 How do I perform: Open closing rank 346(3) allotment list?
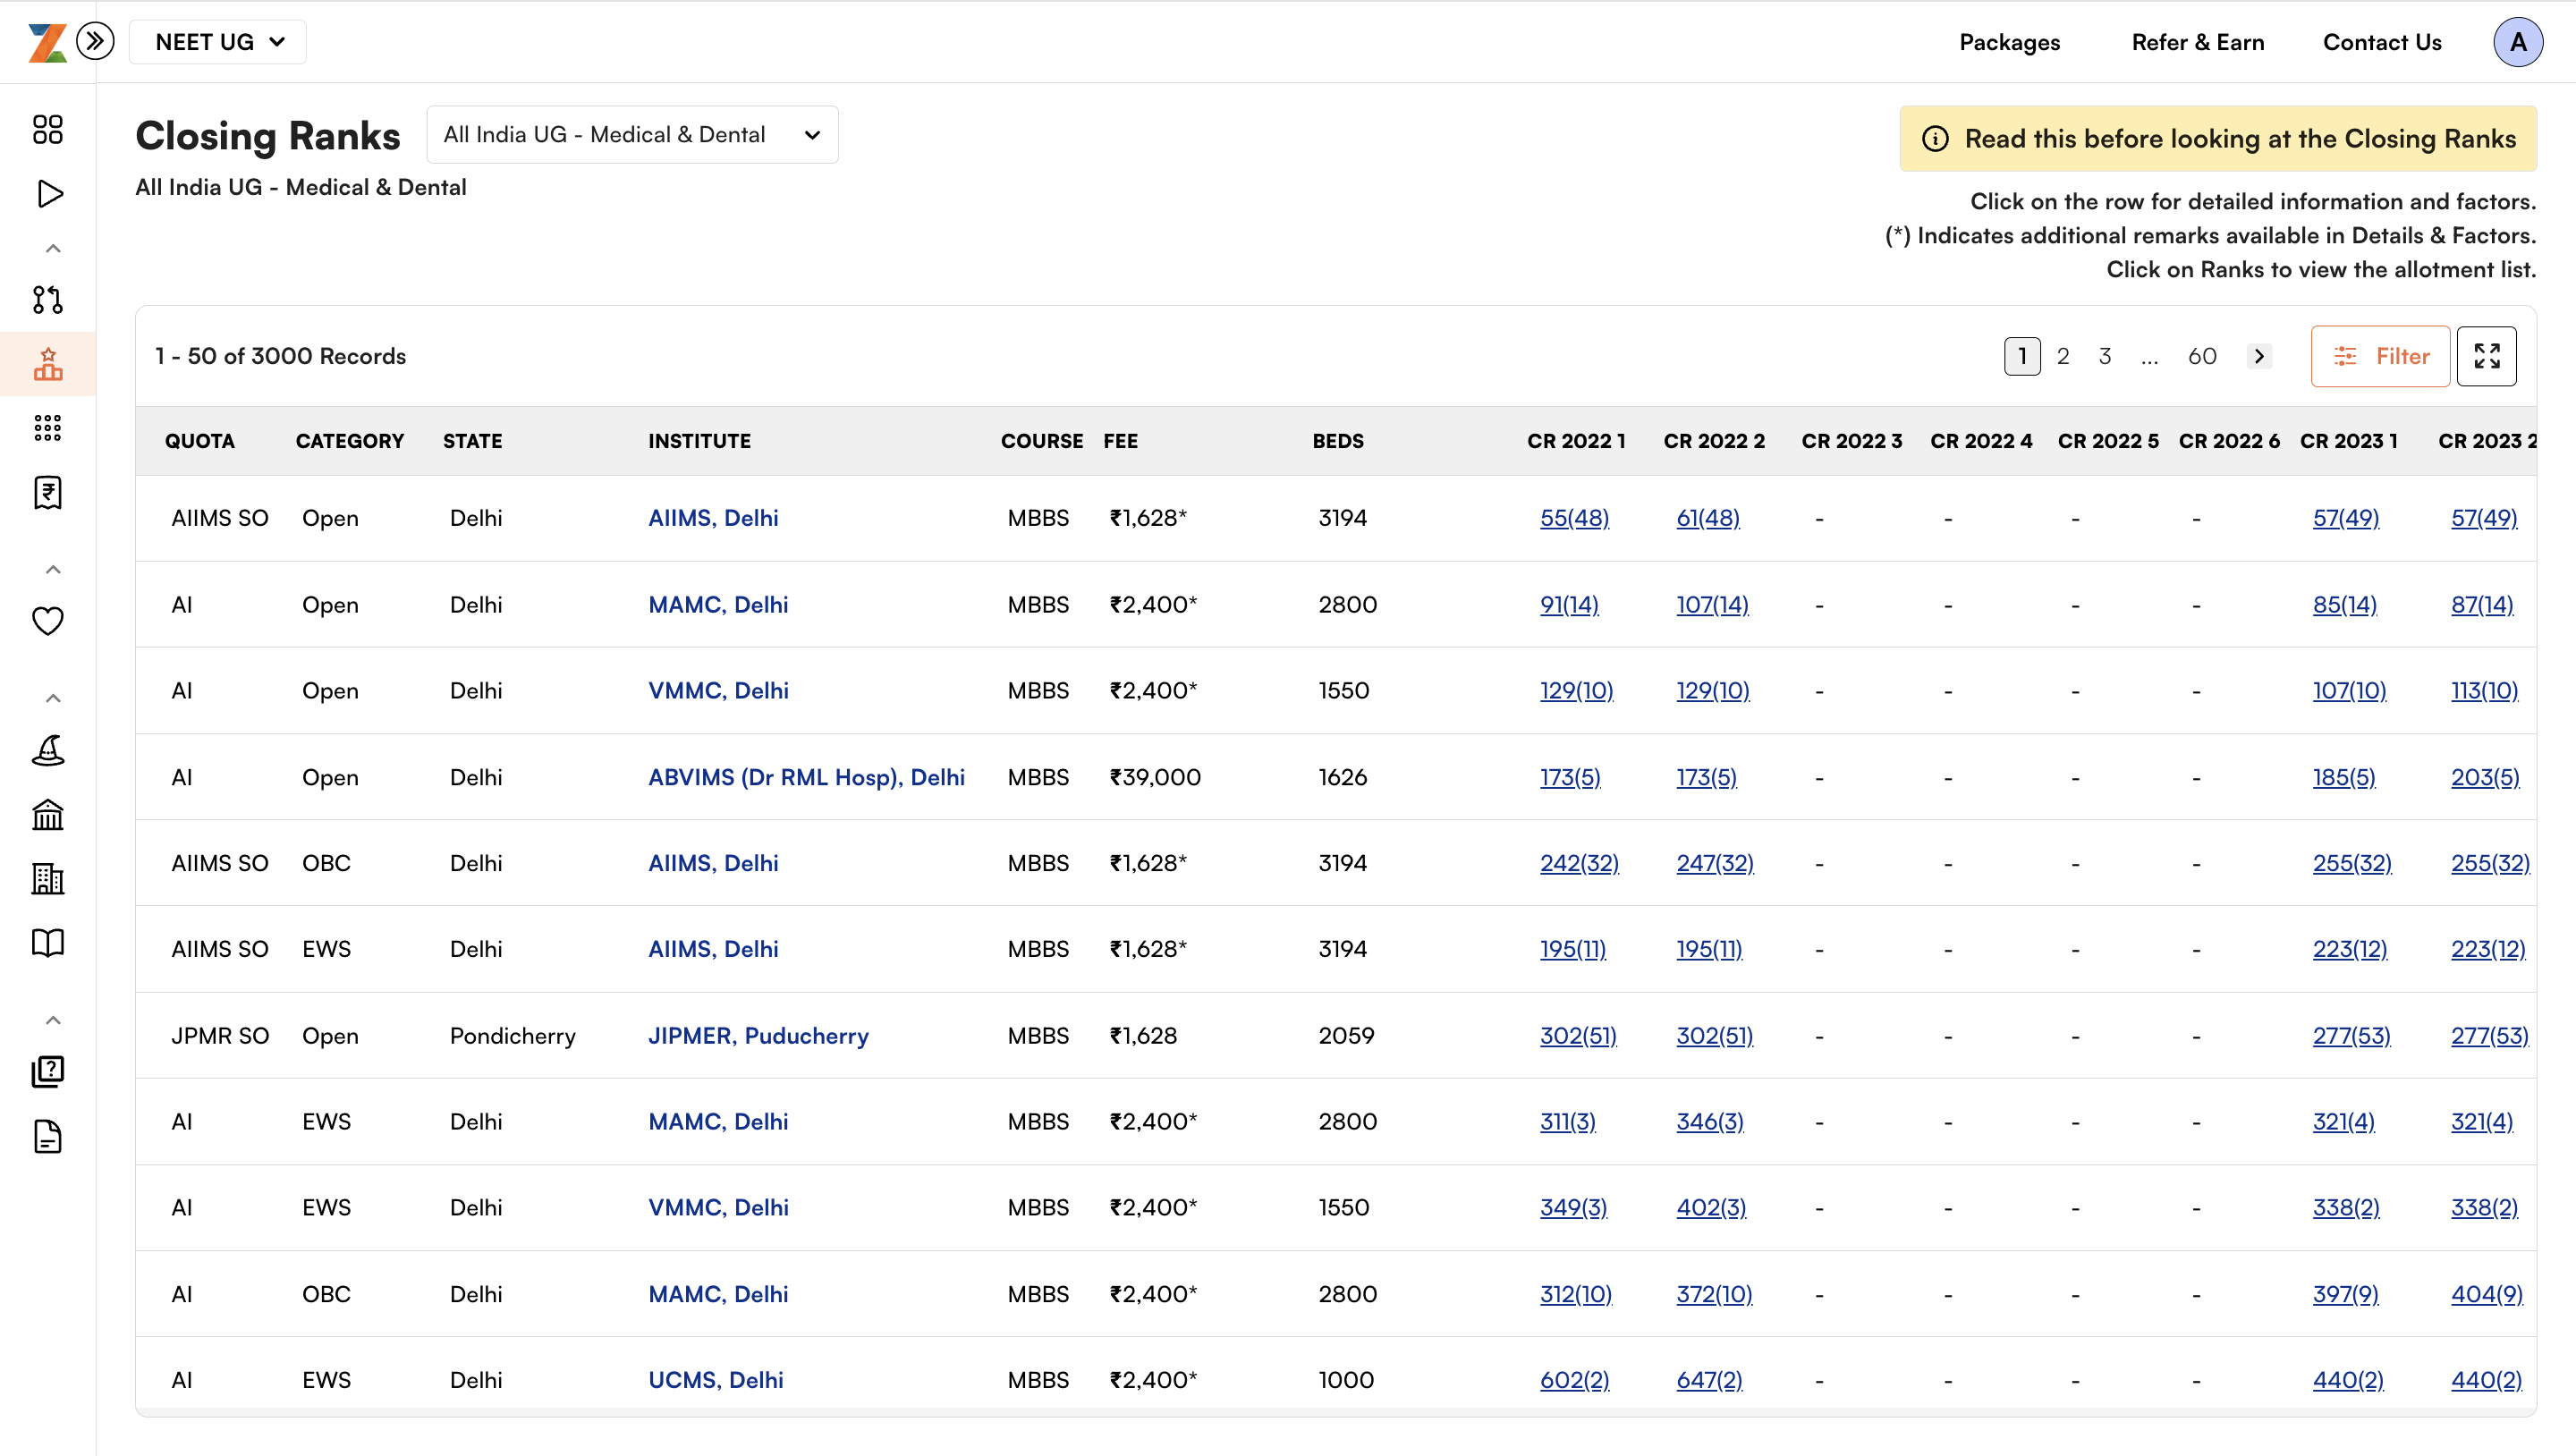[x=1710, y=1121]
